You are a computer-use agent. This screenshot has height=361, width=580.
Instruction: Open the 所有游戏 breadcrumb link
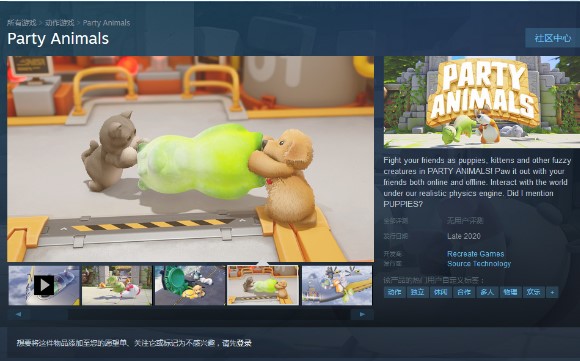(x=22, y=23)
